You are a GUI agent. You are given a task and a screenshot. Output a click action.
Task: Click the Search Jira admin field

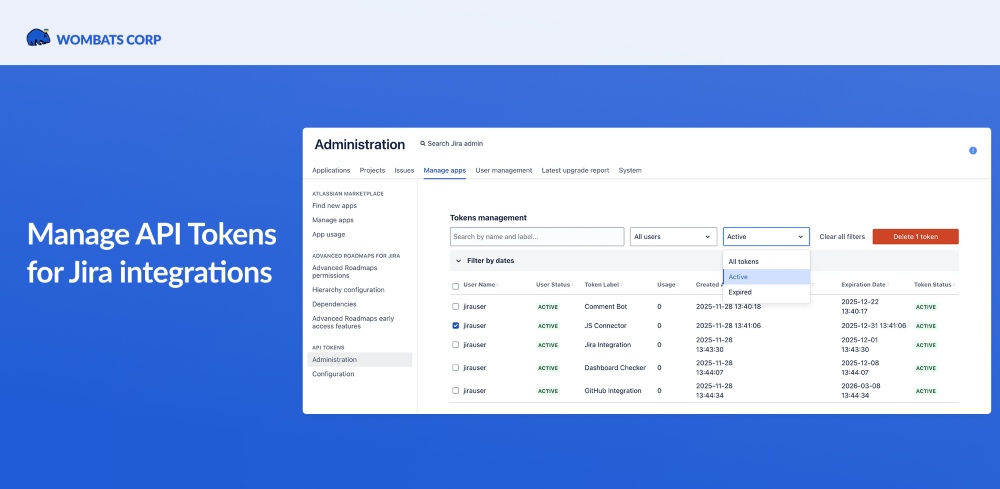[455, 144]
